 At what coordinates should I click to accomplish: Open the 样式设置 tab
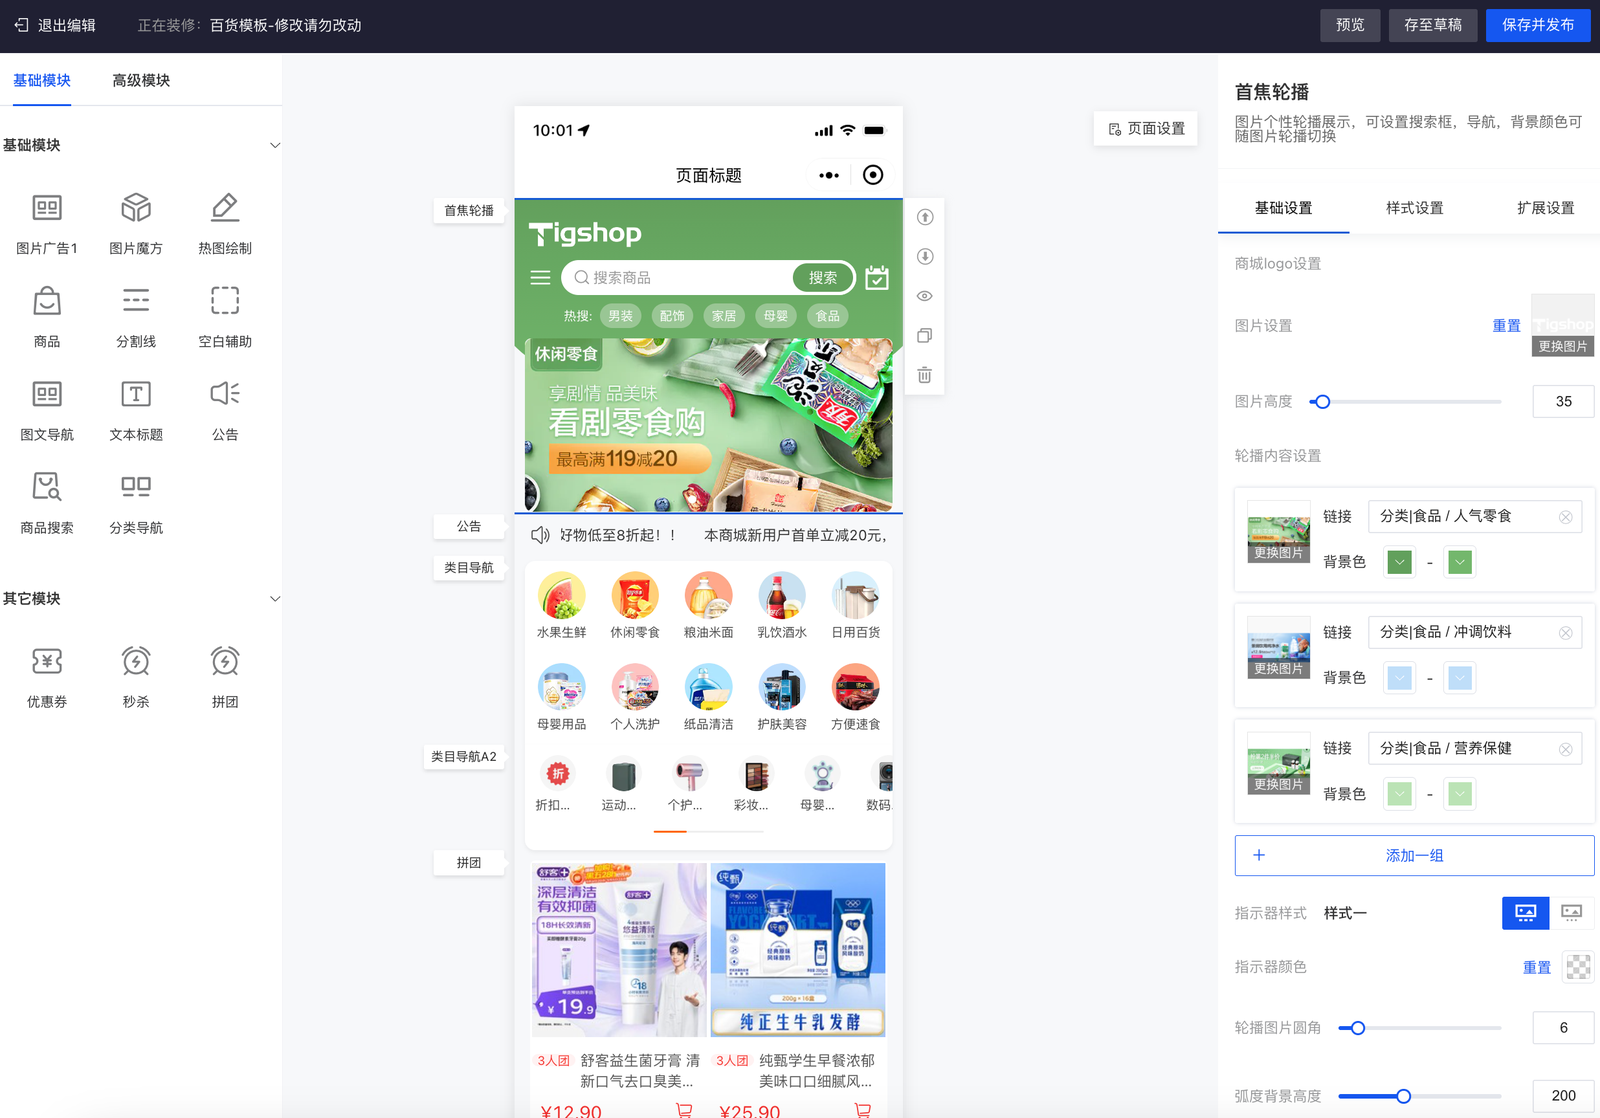[x=1414, y=208]
